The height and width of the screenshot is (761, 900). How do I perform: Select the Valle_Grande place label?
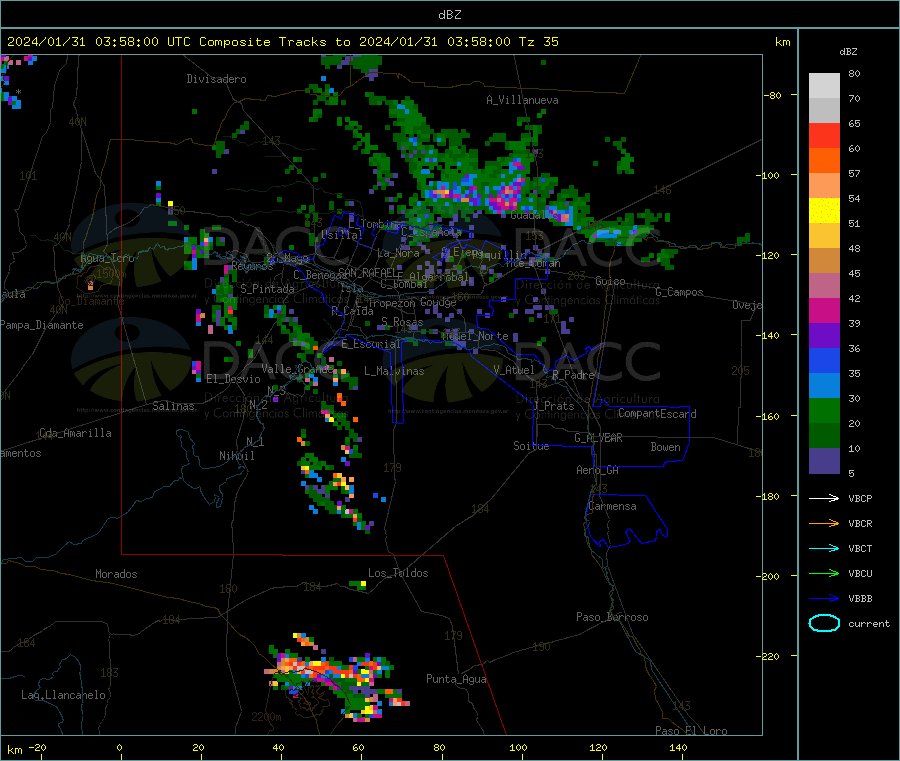[298, 369]
